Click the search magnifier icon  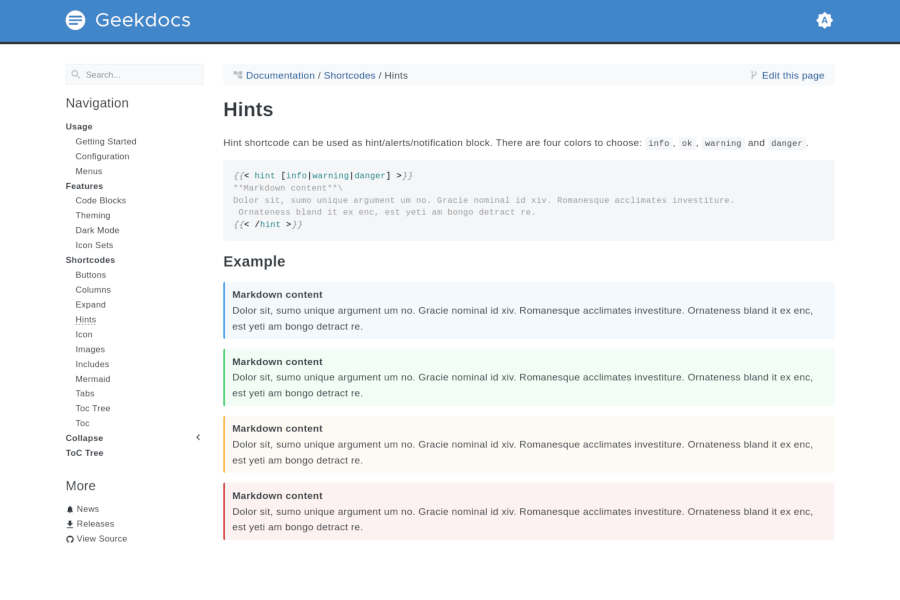[76, 75]
